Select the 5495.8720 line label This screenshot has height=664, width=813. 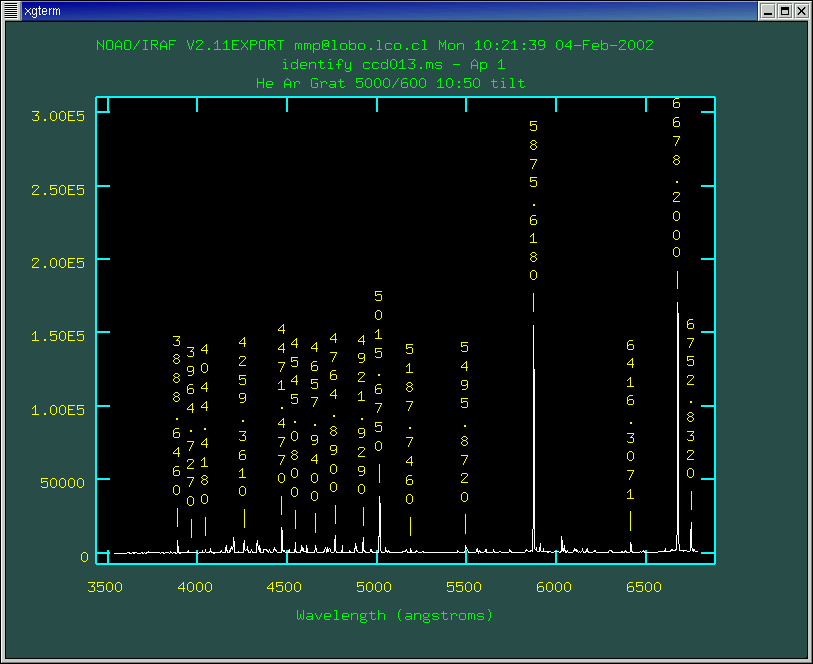pyautogui.click(x=465, y=422)
